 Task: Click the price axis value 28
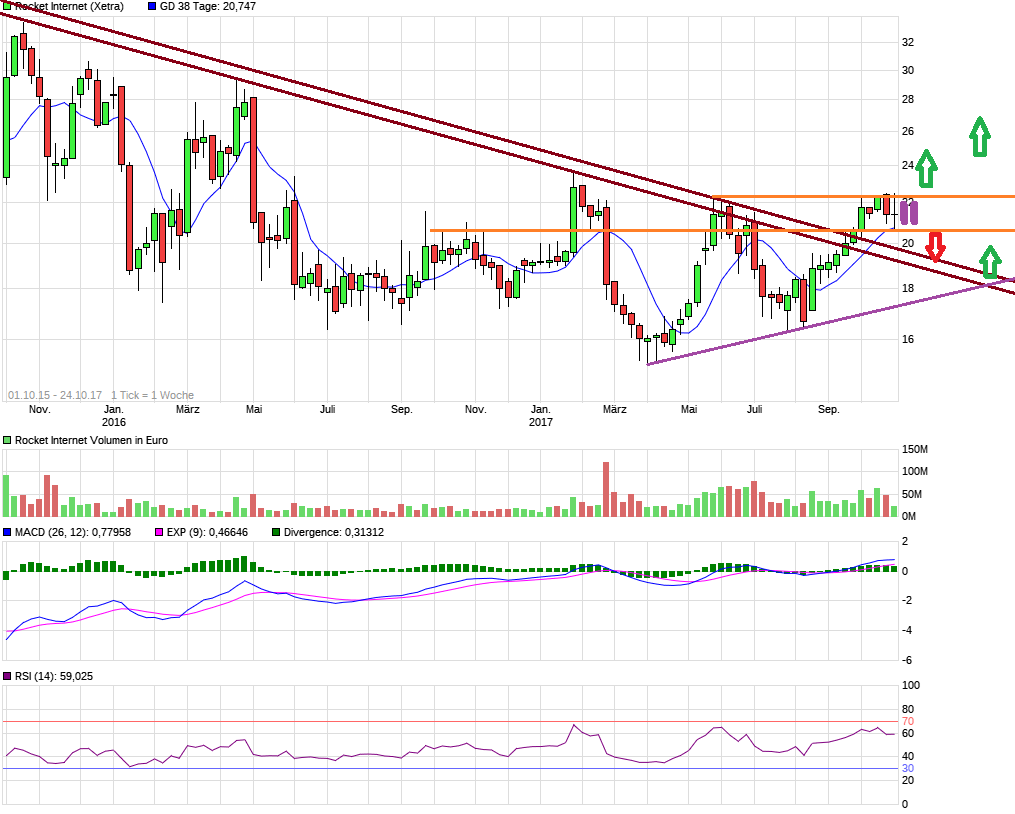pos(908,99)
